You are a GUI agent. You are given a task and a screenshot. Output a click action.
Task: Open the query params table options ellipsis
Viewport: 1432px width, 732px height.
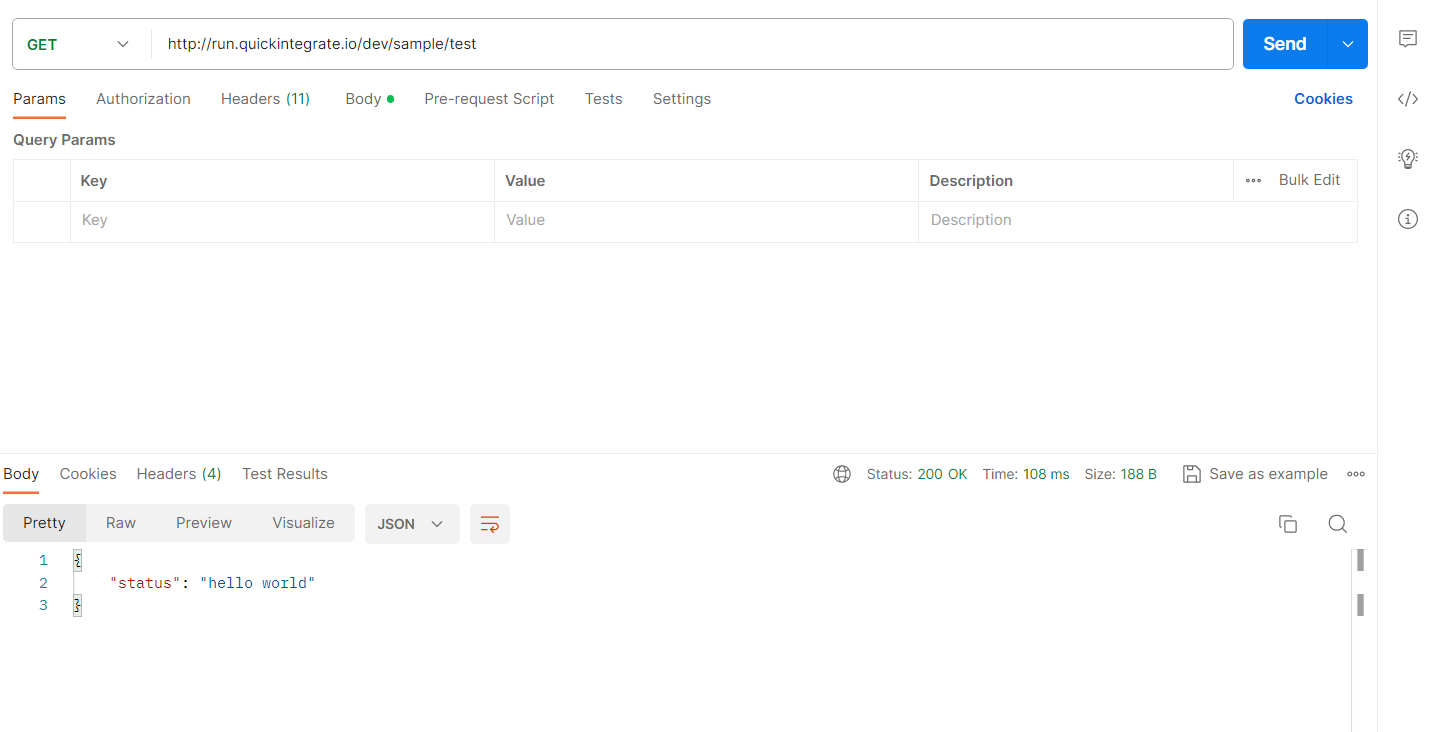(1253, 181)
